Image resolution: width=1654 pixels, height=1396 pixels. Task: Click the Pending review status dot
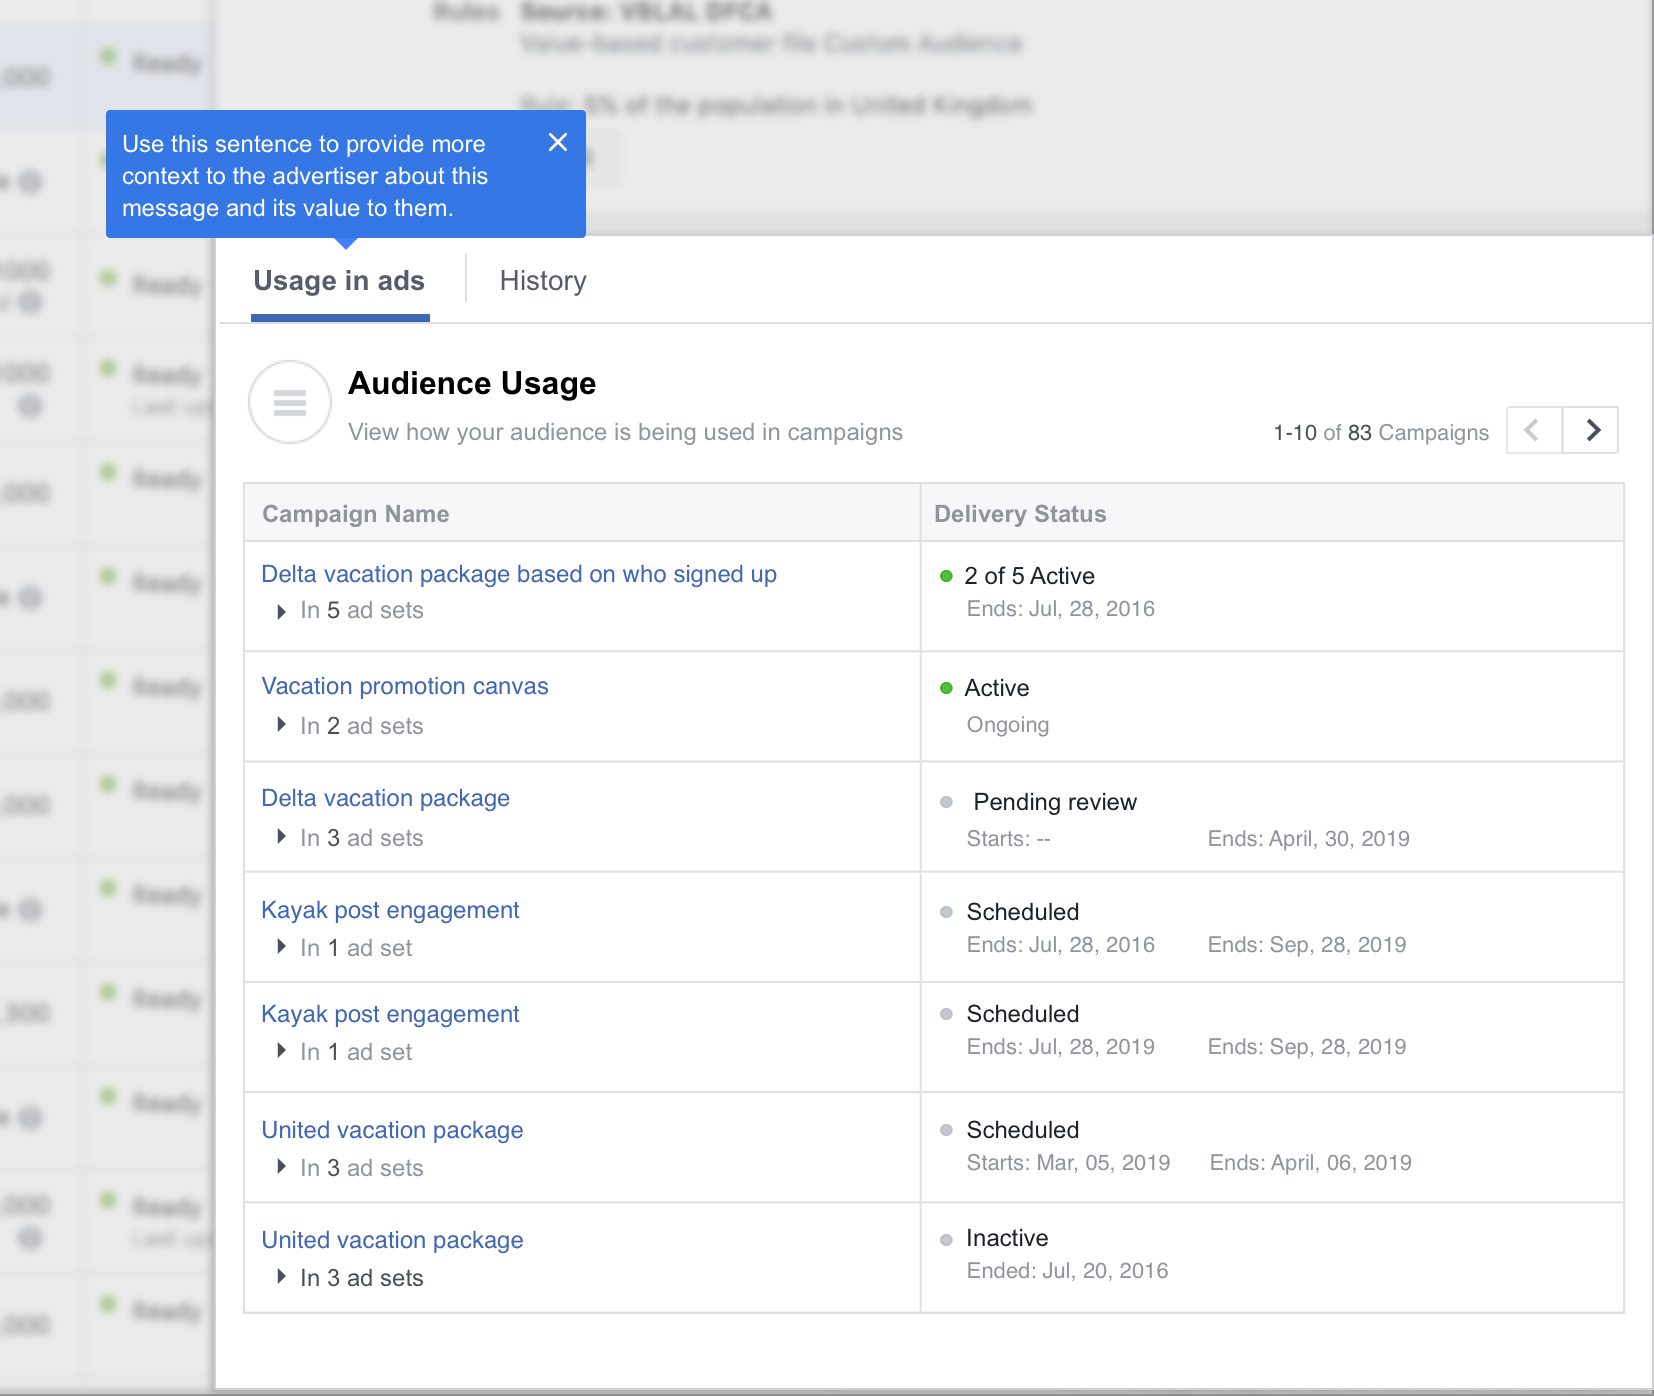pyautogui.click(x=946, y=802)
